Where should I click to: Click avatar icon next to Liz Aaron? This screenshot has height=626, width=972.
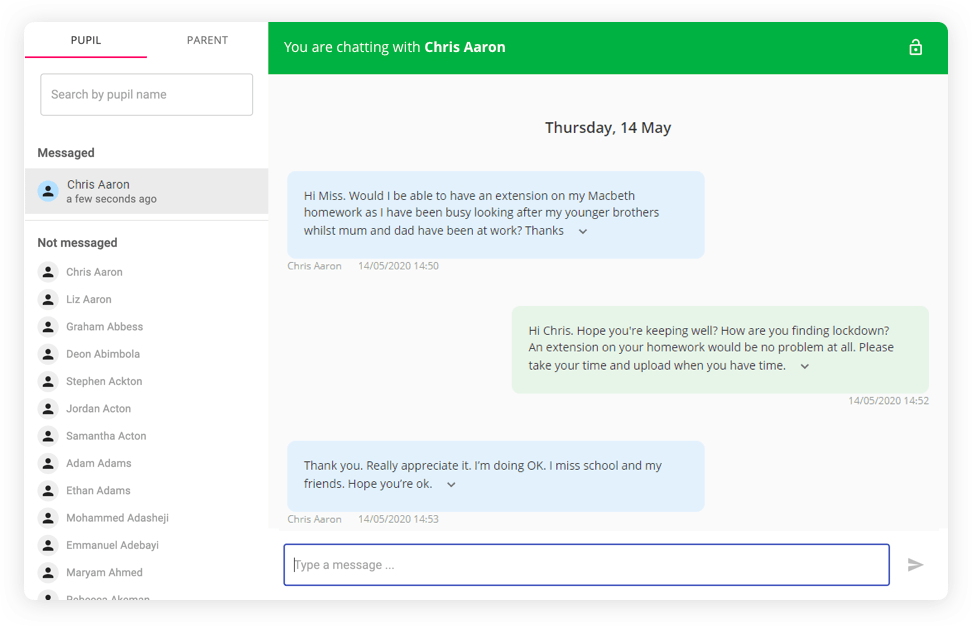pyautogui.click(x=48, y=299)
